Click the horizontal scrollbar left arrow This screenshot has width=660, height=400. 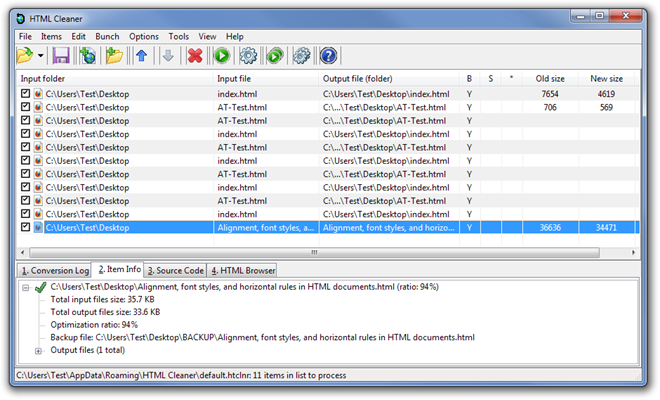(22, 253)
